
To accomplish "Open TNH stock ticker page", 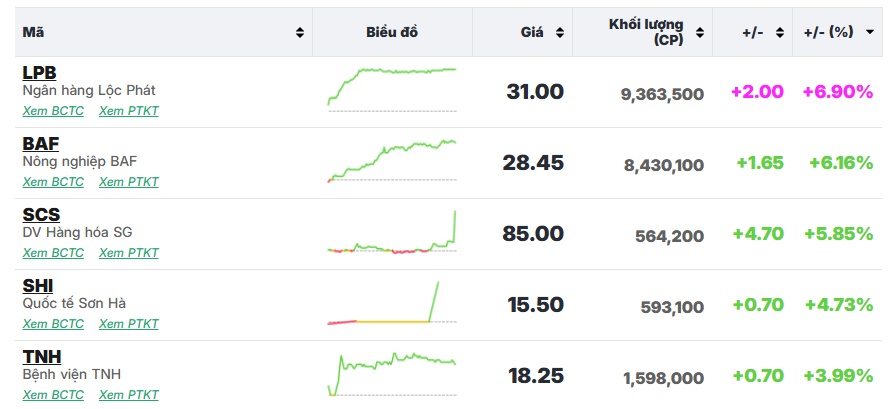I will 42,357.
